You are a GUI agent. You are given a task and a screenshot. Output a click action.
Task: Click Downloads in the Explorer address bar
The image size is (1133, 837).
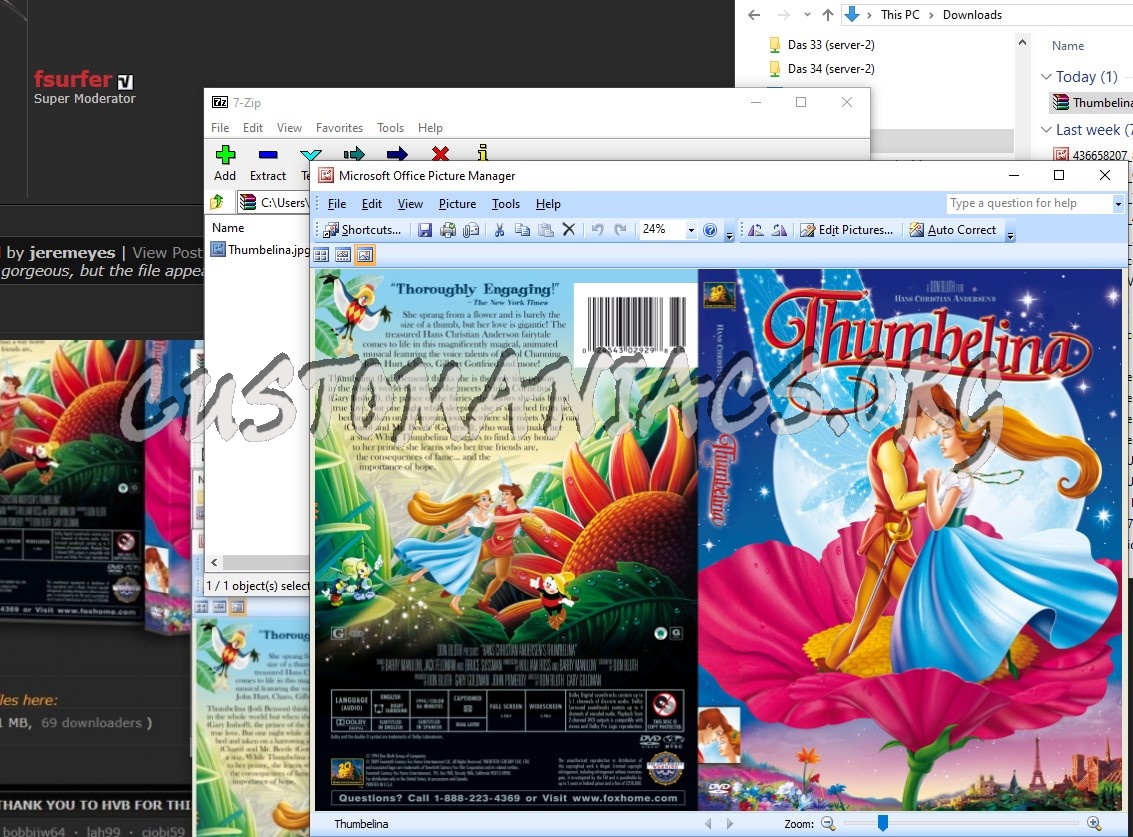pyautogui.click(x=972, y=14)
